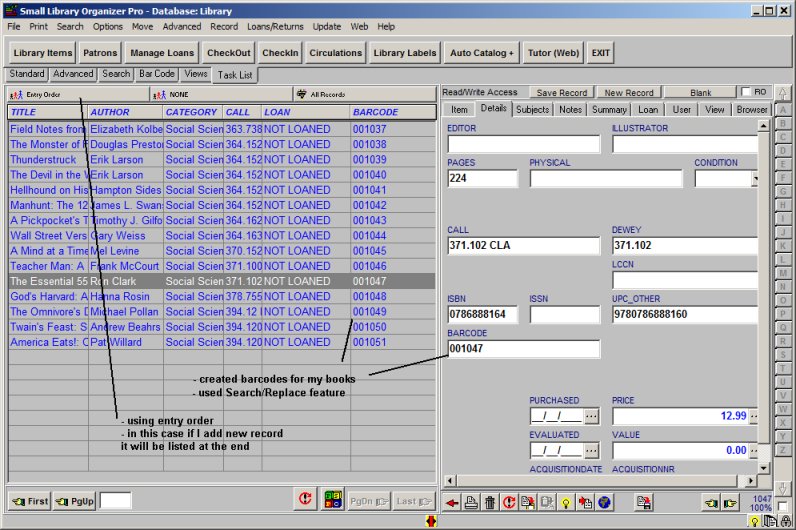Click the vertical scrollbar down arrow in details
Screen dimensions: 796x530
pos(764,468)
